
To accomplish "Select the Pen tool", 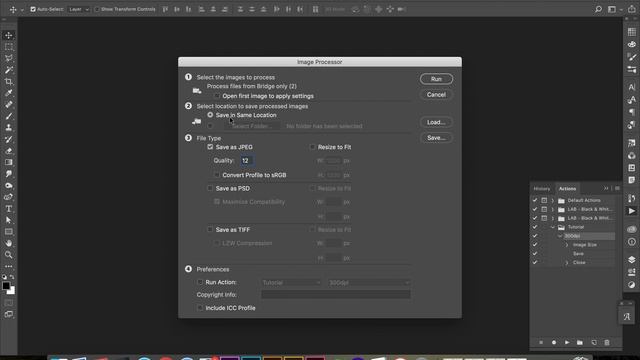I will click(9, 197).
